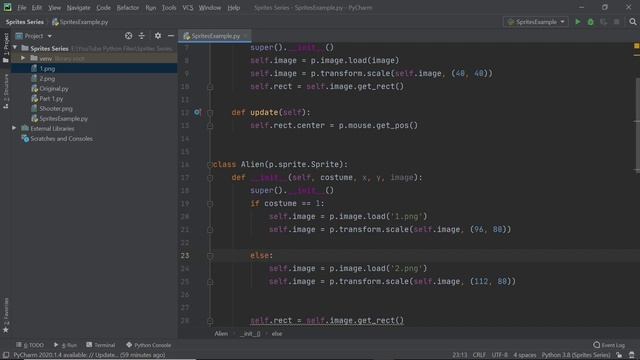Click the UTF-8 encoding indicator
The height and width of the screenshot is (360, 640).
[500, 355]
